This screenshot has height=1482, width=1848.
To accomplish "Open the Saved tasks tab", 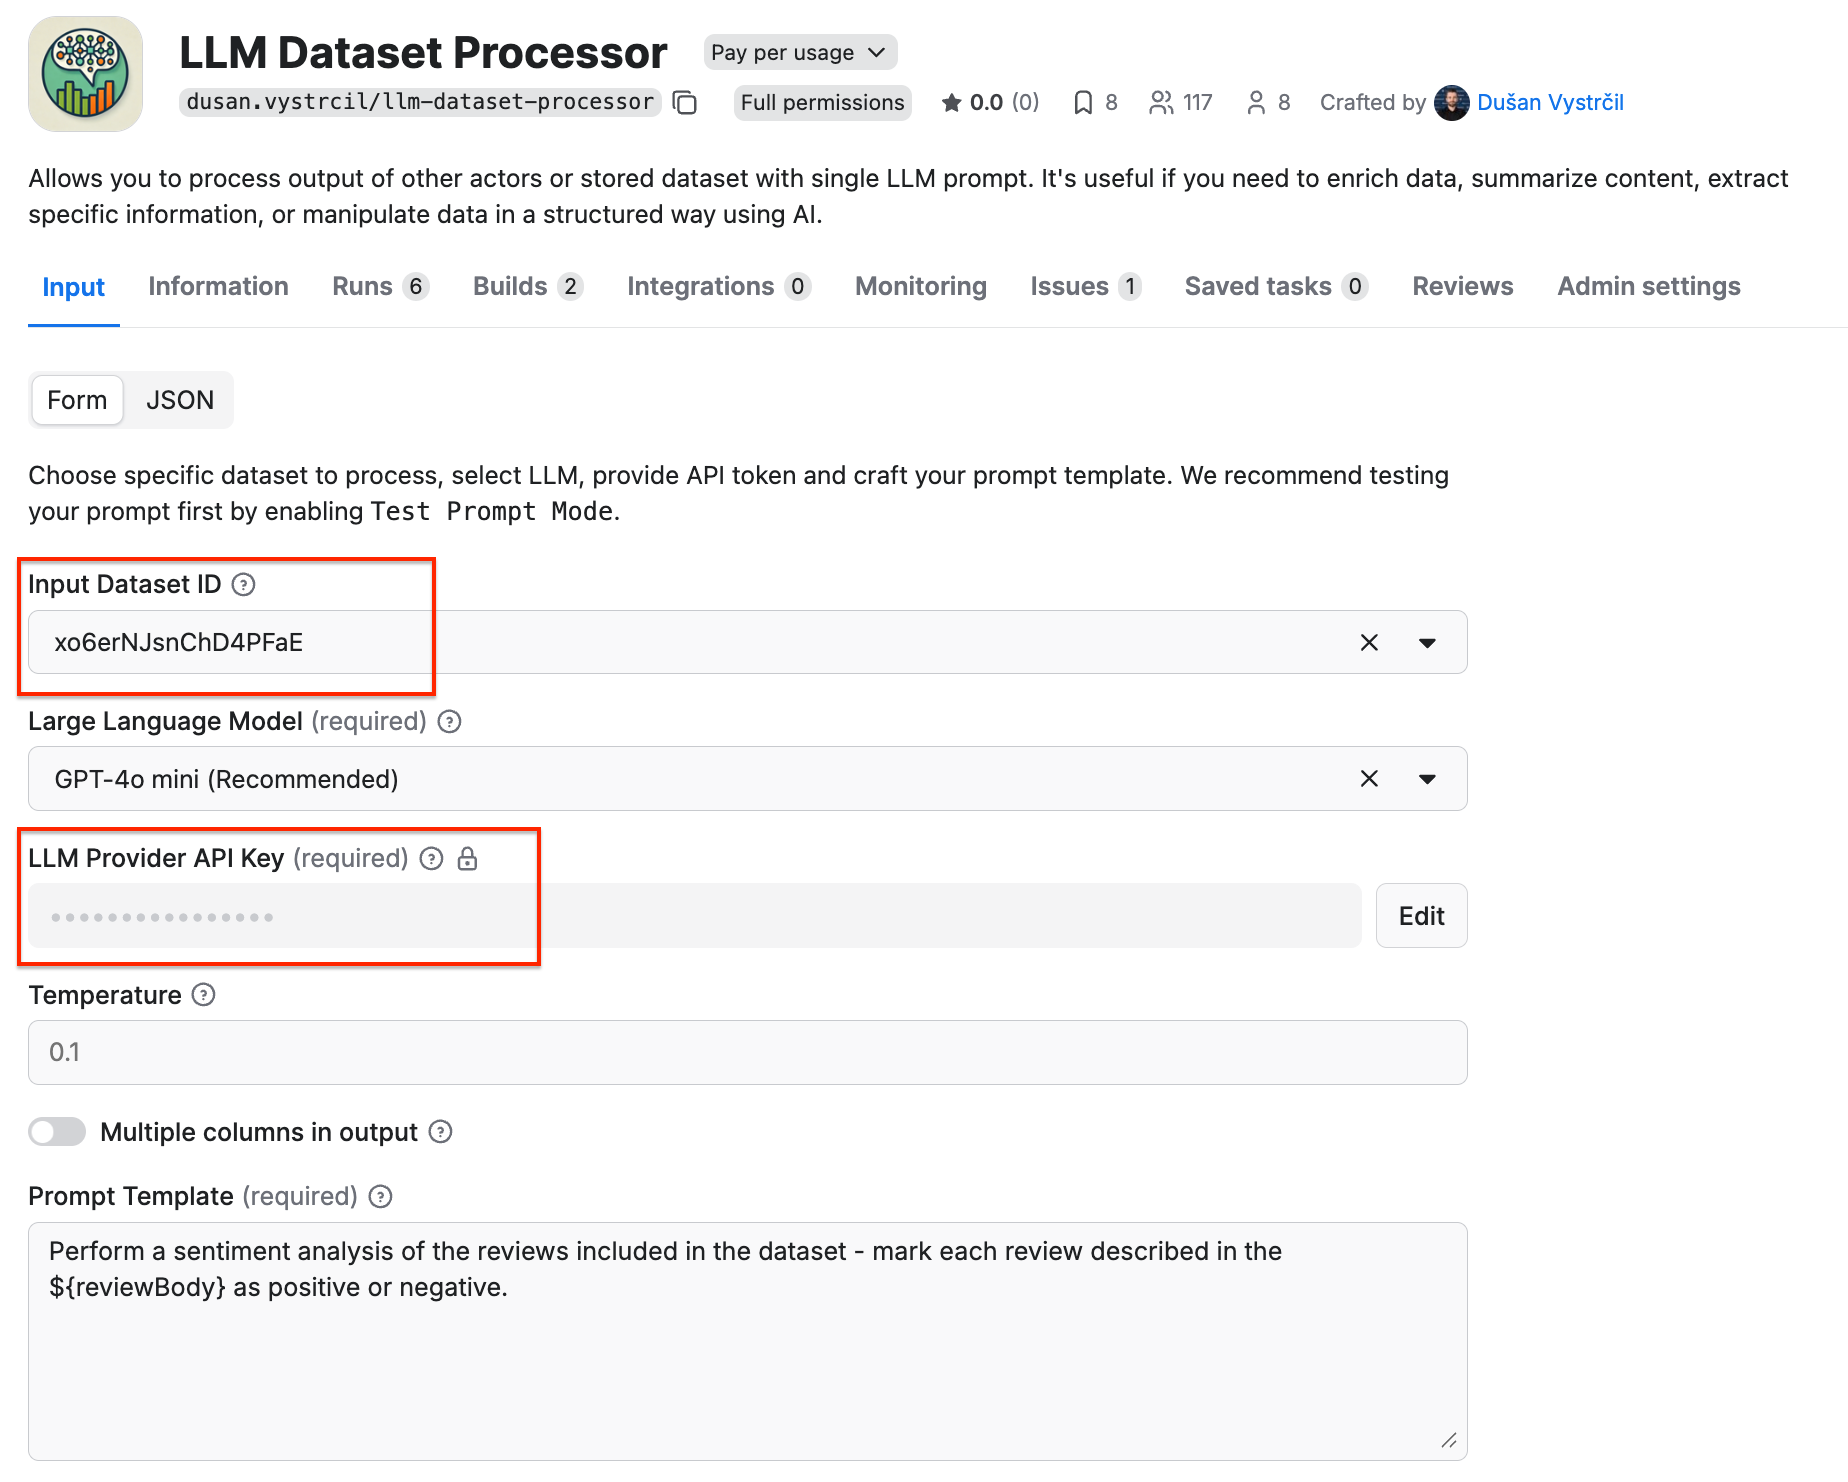I will click(1257, 287).
